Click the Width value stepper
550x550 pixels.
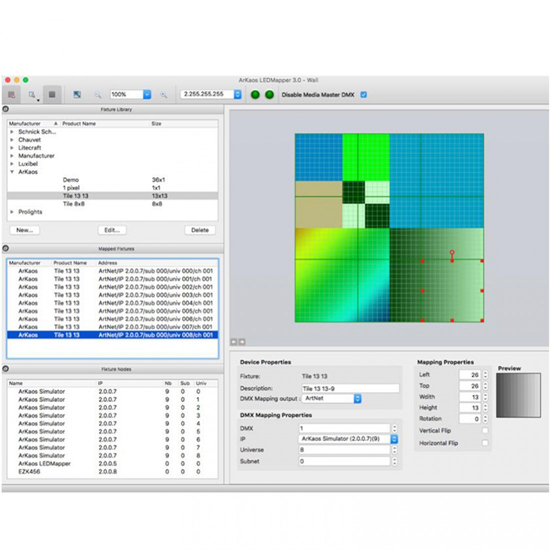coord(485,397)
